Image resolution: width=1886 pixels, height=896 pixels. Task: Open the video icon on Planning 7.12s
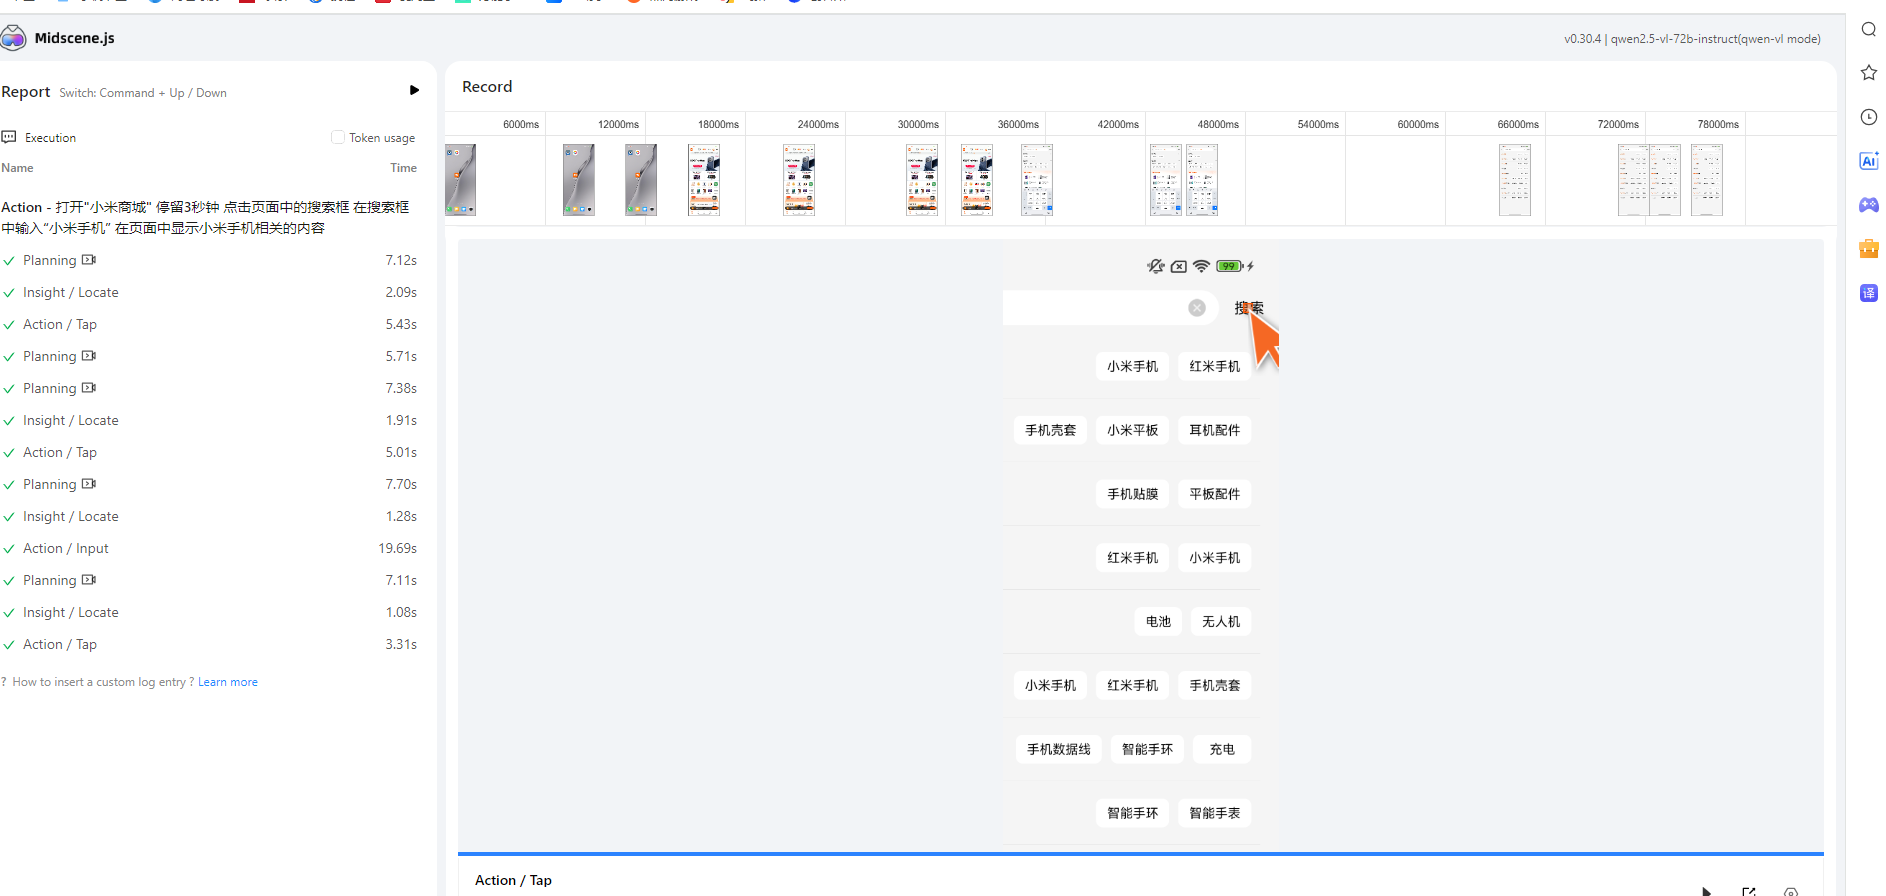click(x=89, y=260)
